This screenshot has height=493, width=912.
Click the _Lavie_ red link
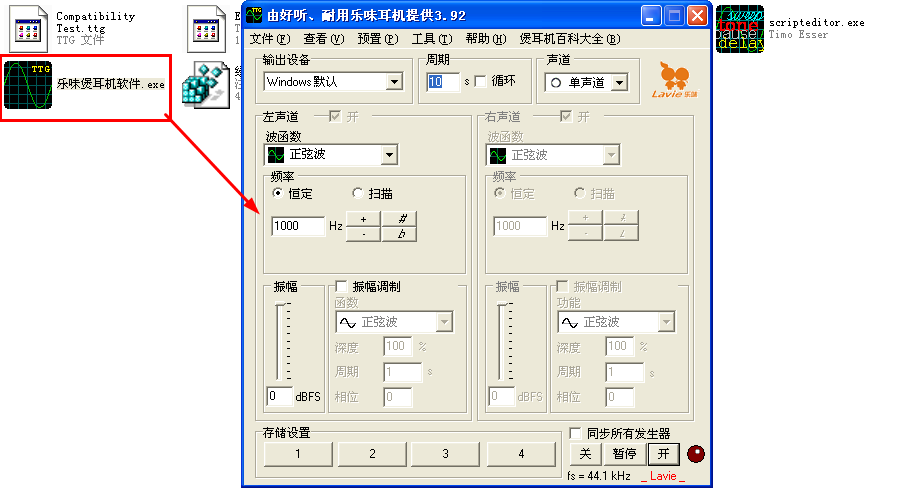click(663, 476)
